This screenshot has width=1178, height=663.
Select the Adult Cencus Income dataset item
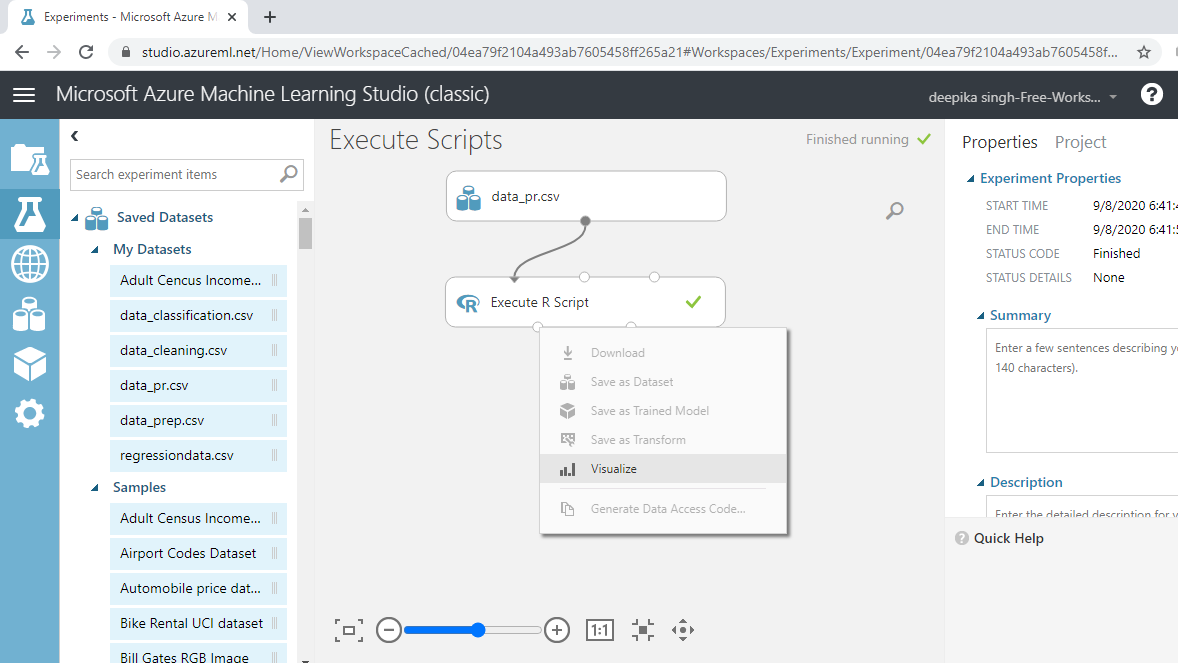[198, 280]
